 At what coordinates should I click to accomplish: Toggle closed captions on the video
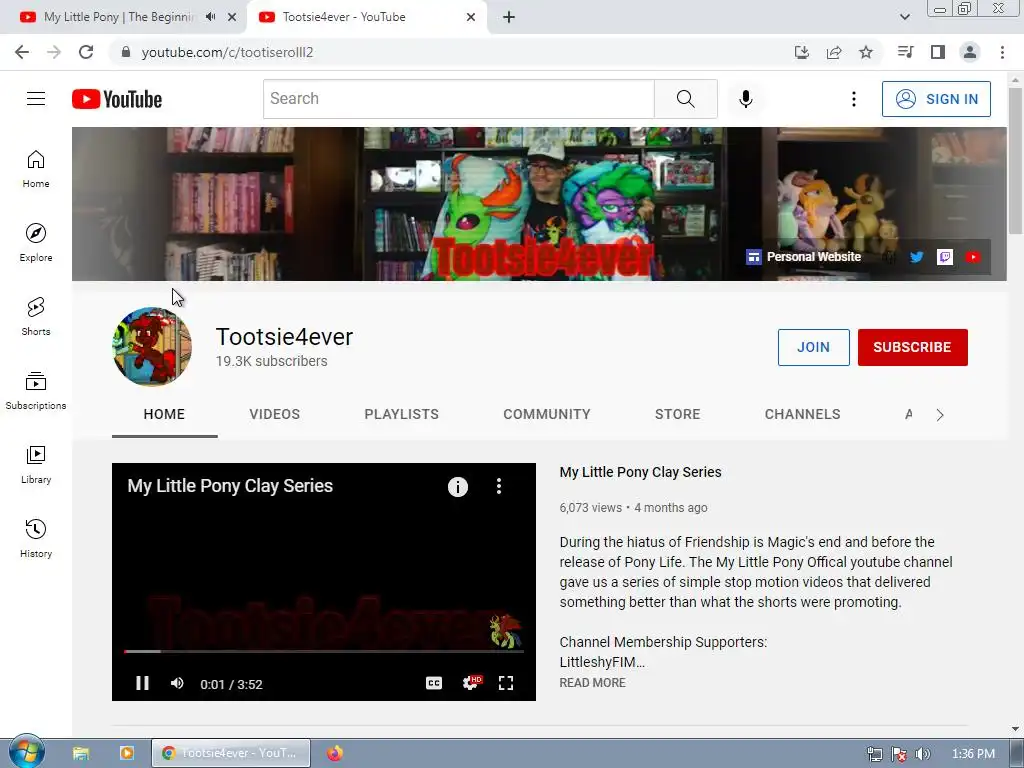pyautogui.click(x=434, y=683)
